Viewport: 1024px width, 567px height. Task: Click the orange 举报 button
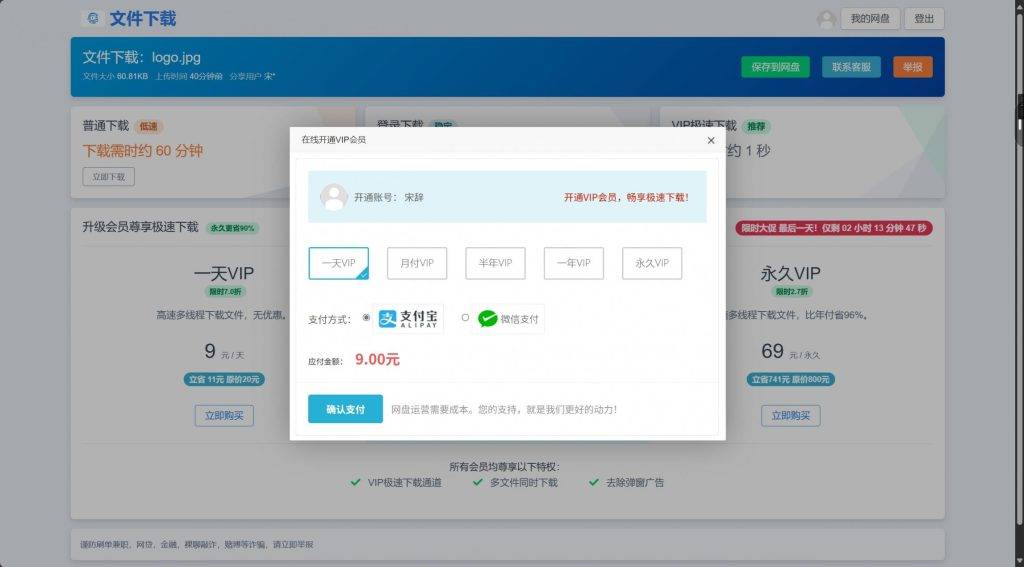click(x=912, y=67)
